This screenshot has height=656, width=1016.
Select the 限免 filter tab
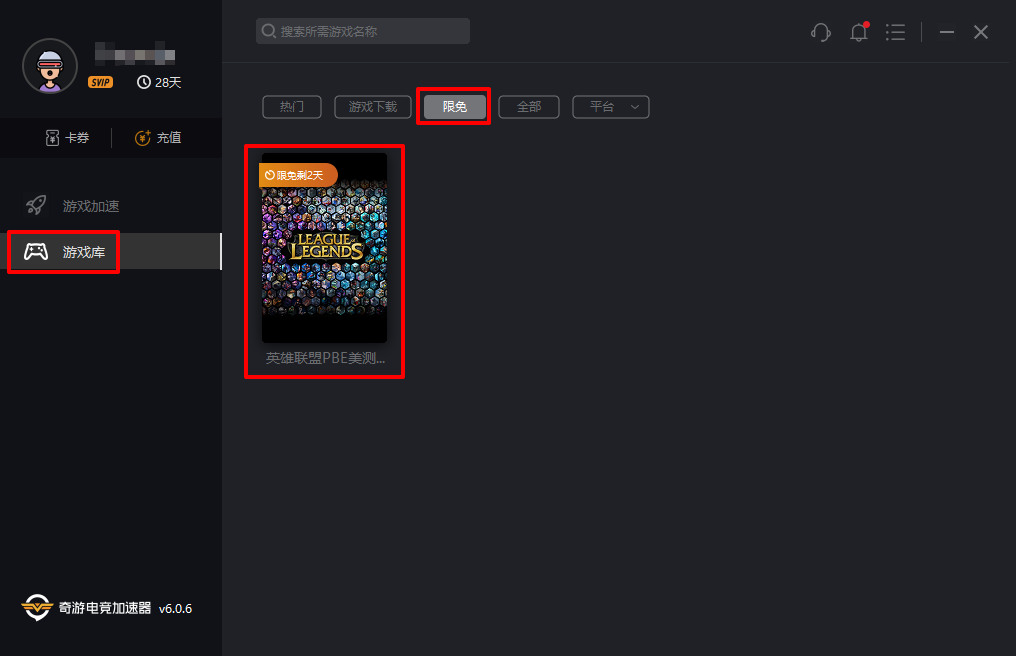click(454, 106)
